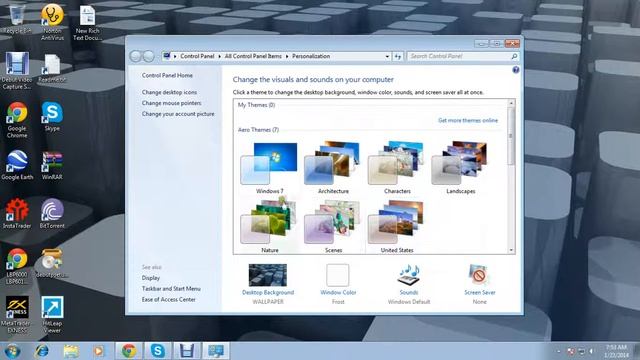Open Sounds Windows Default settings
Screen dimensions: 640x360
coord(409,284)
